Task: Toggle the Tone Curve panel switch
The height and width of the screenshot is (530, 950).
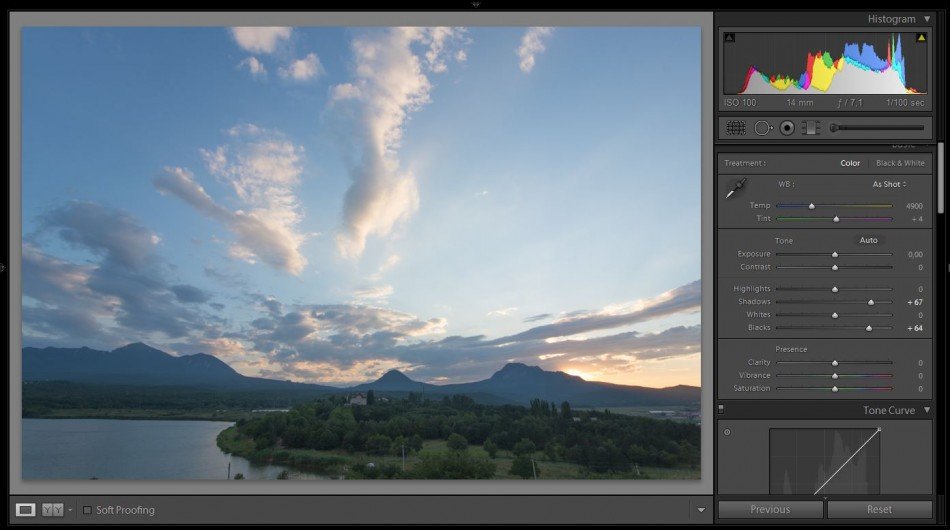Action: pyautogui.click(x=721, y=409)
